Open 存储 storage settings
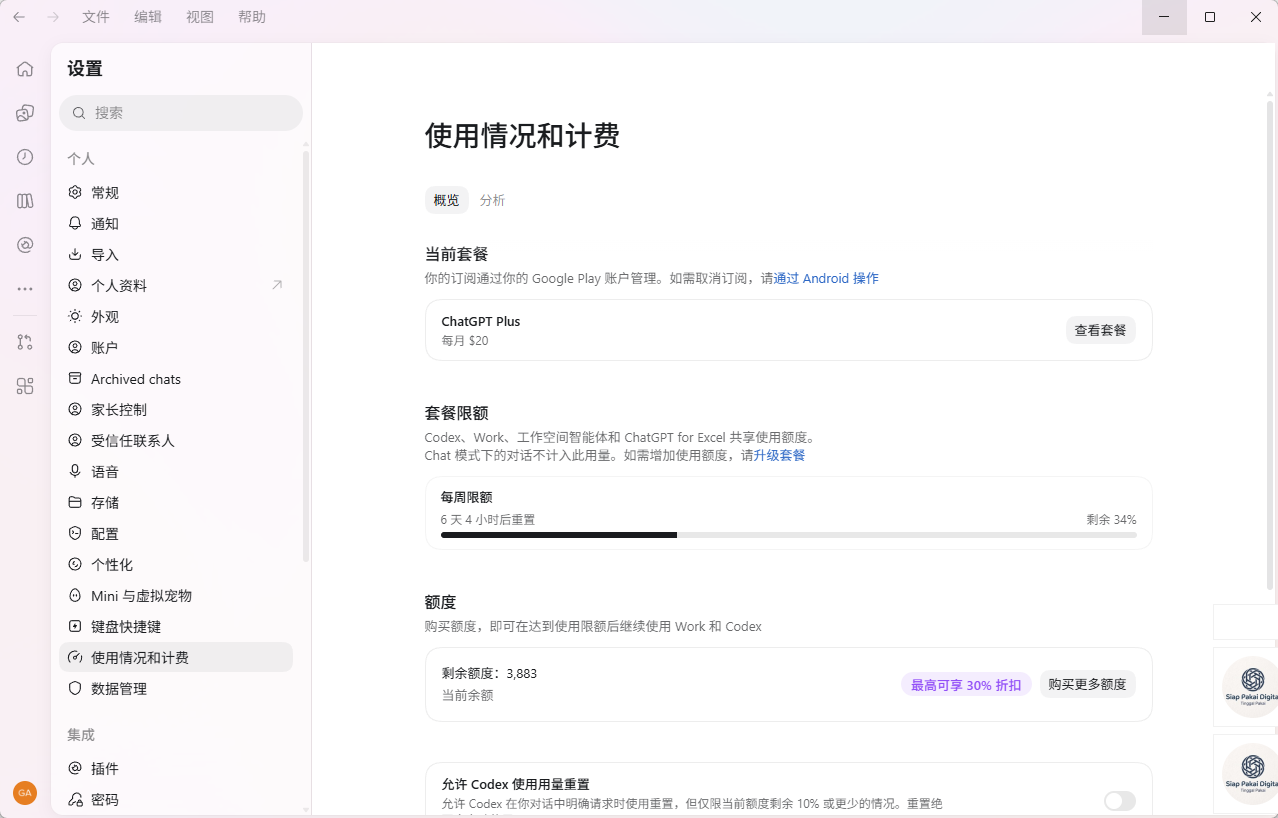The image size is (1278, 818). (176, 502)
